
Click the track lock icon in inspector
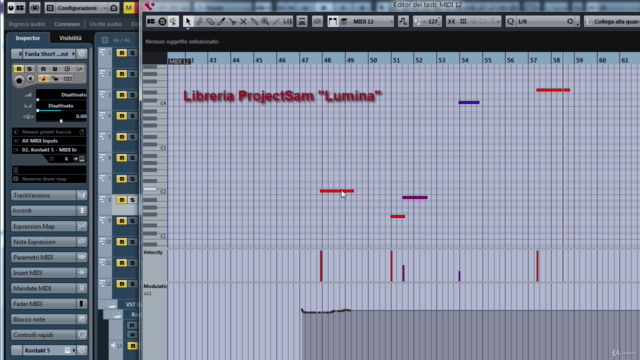click(55, 78)
